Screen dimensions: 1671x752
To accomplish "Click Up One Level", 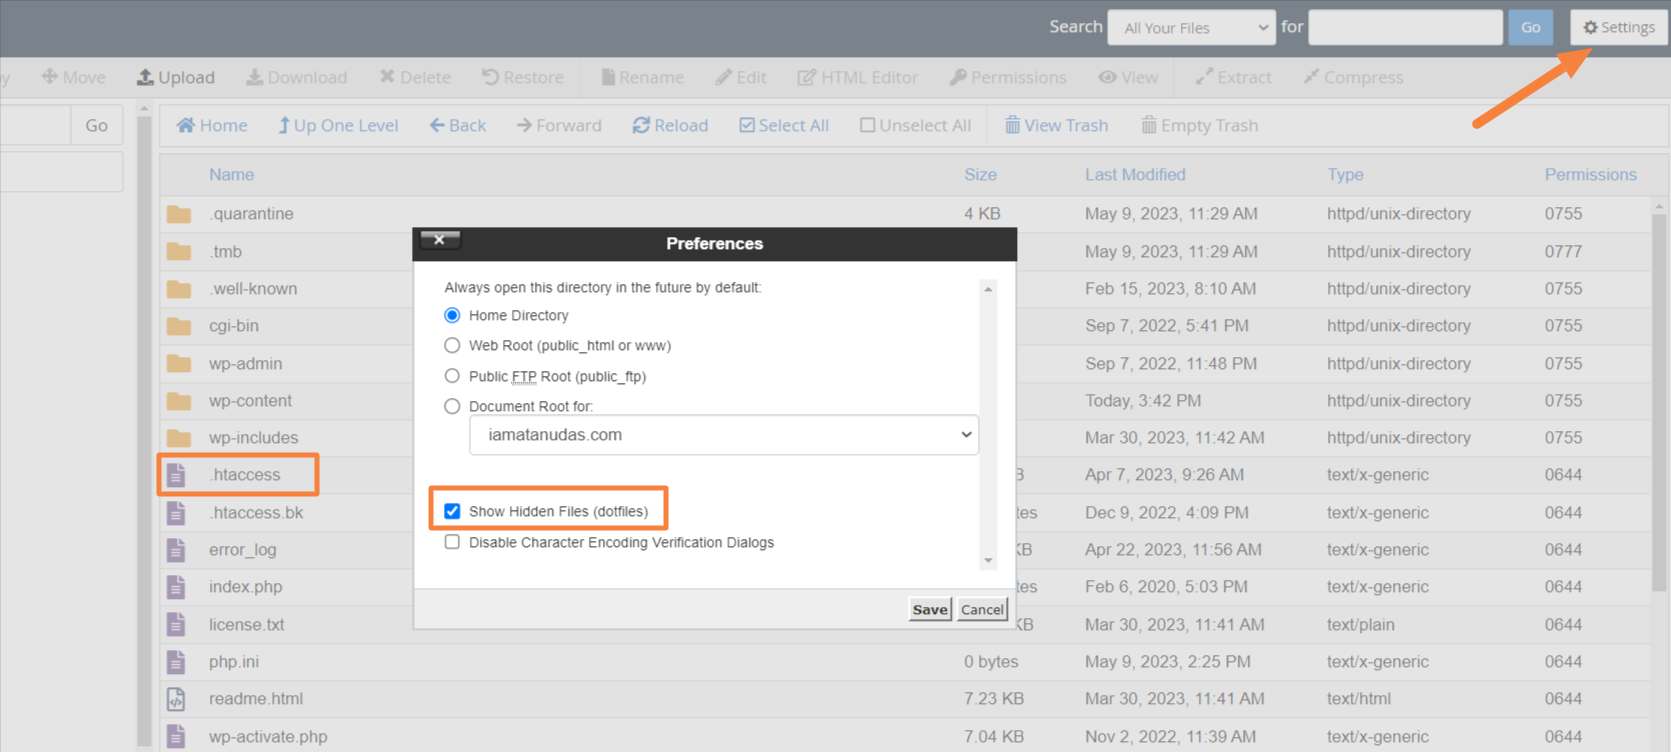I will [x=338, y=125].
